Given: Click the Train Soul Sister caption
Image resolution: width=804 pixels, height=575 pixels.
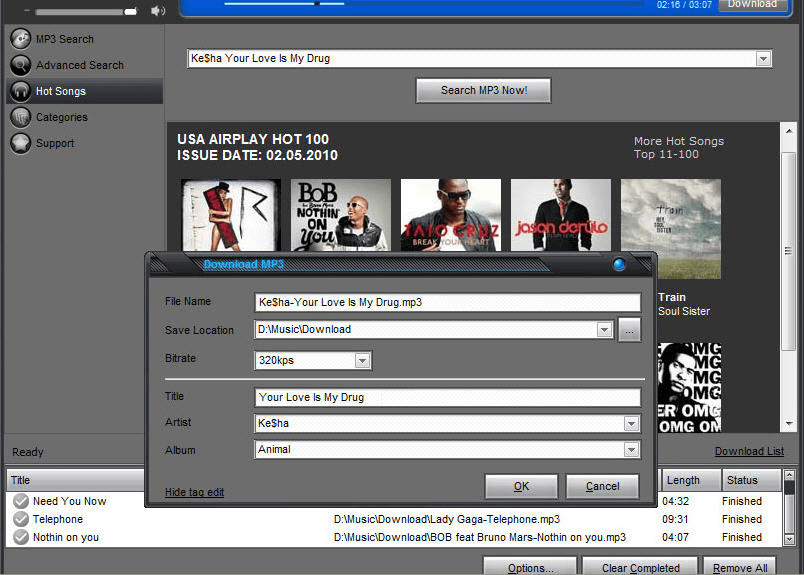Looking at the screenshot, I should [684, 304].
